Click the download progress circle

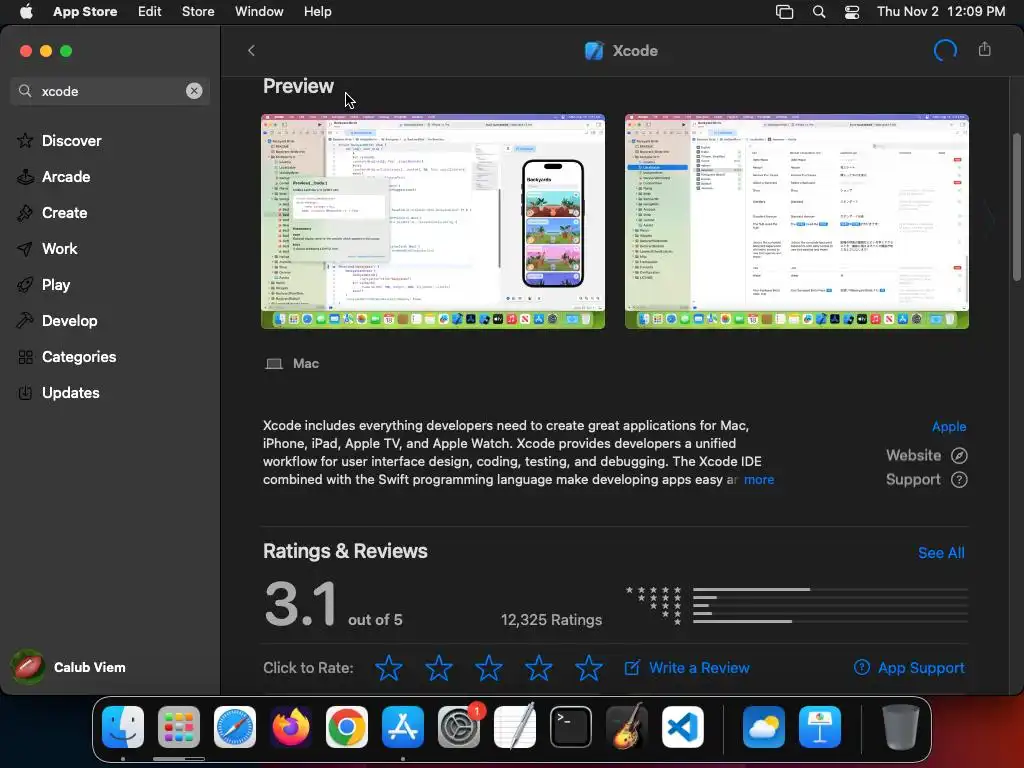(945, 50)
